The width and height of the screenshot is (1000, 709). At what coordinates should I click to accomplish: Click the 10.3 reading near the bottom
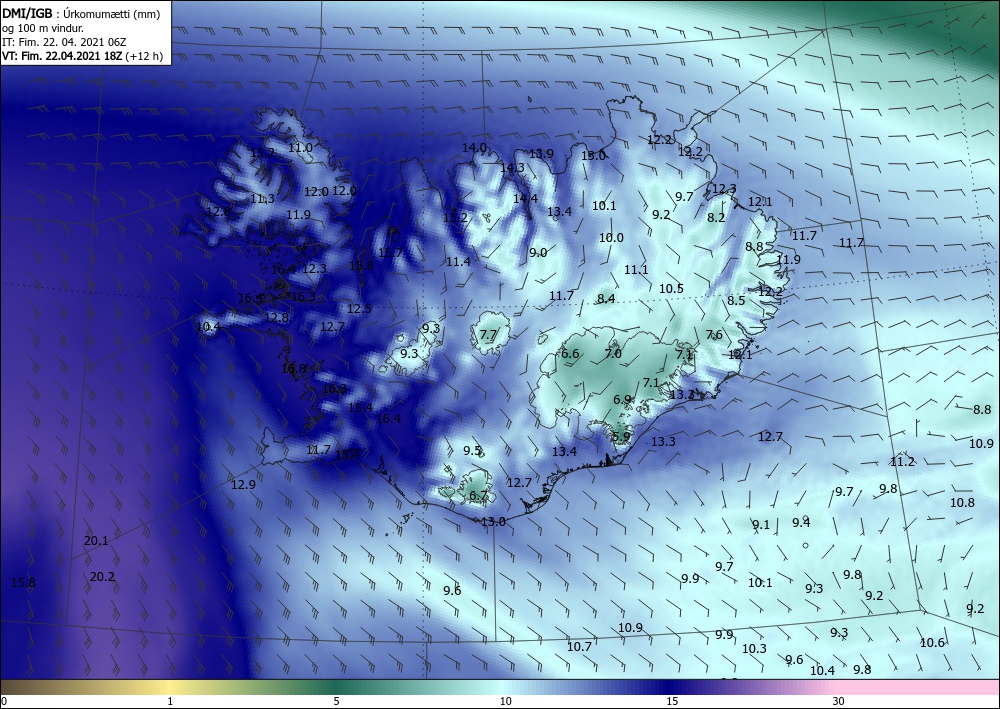coord(754,649)
